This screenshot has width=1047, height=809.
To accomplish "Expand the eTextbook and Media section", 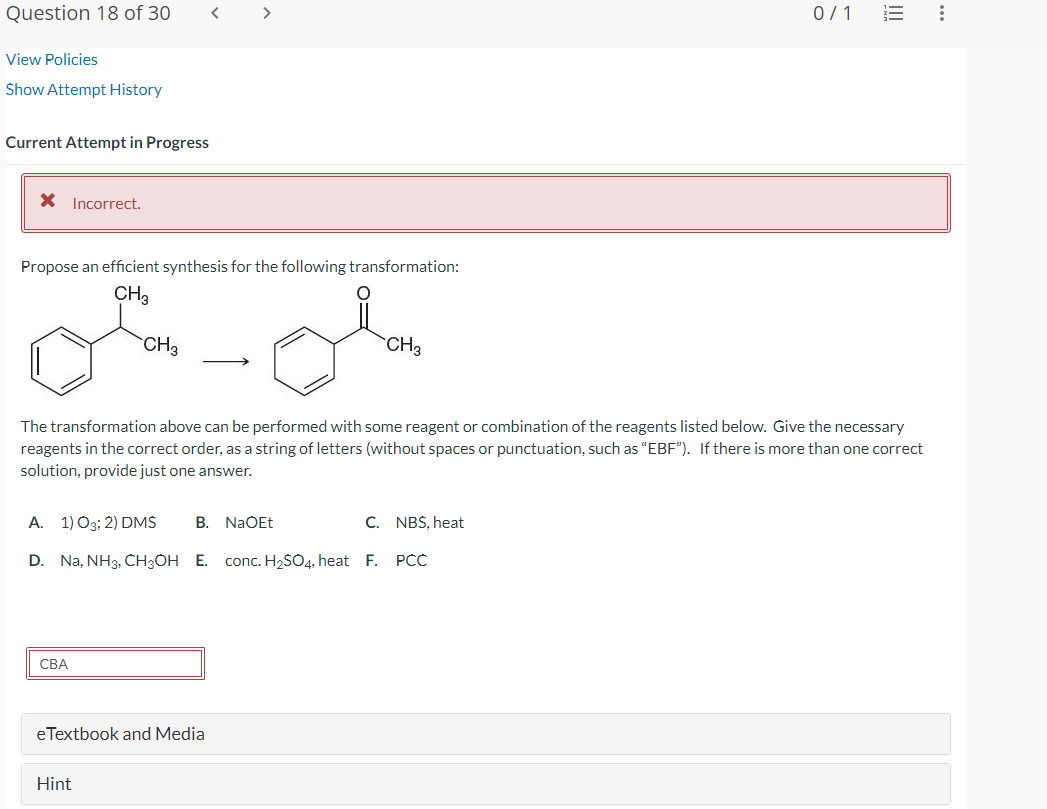I will click(121, 733).
